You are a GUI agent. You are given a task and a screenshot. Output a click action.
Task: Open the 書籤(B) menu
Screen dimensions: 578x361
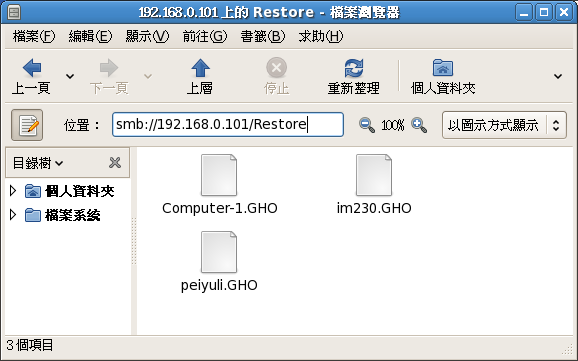pos(263,36)
